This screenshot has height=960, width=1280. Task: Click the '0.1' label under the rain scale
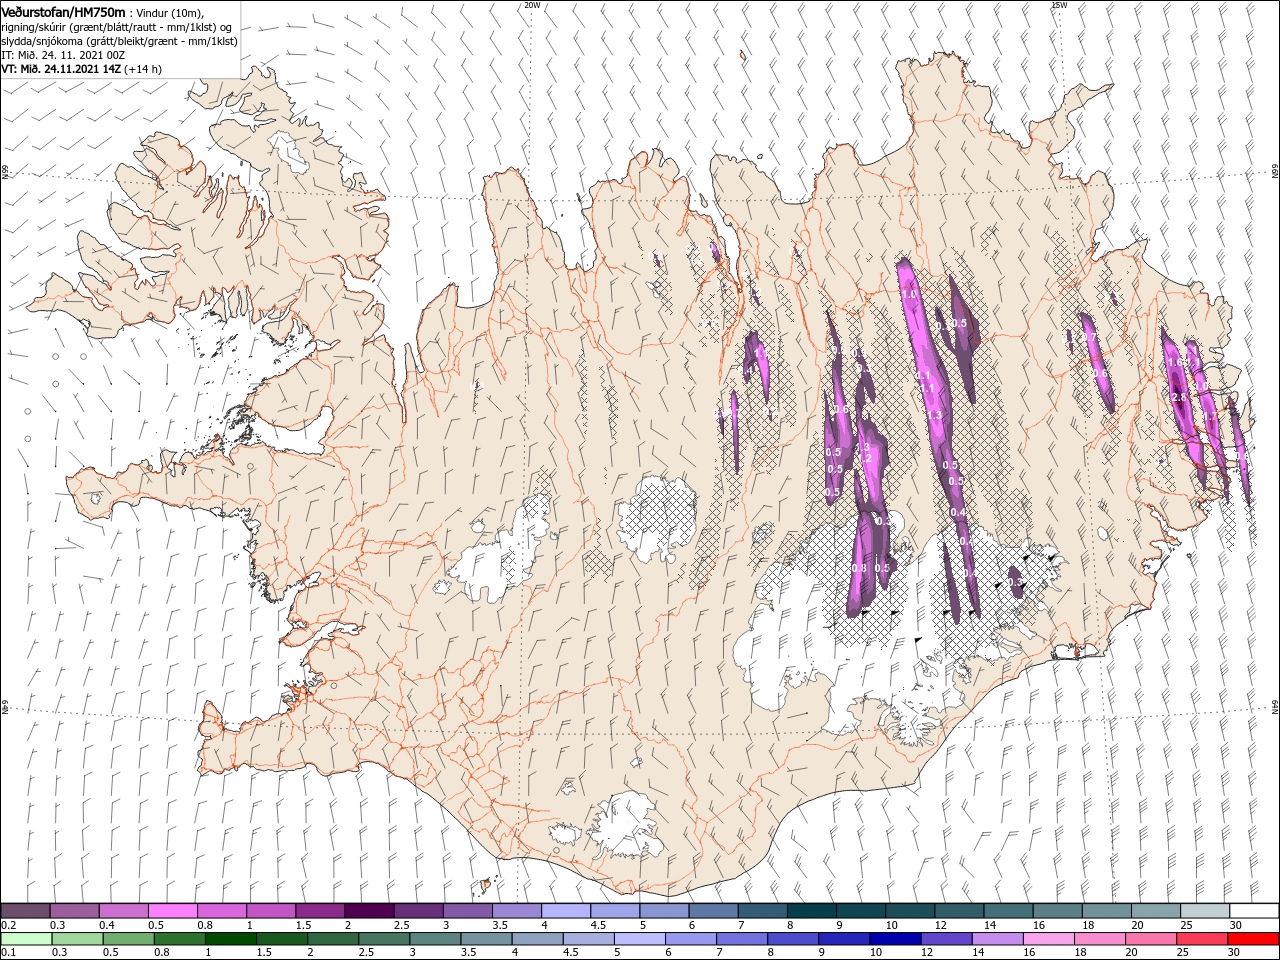pyautogui.click(x=8, y=952)
